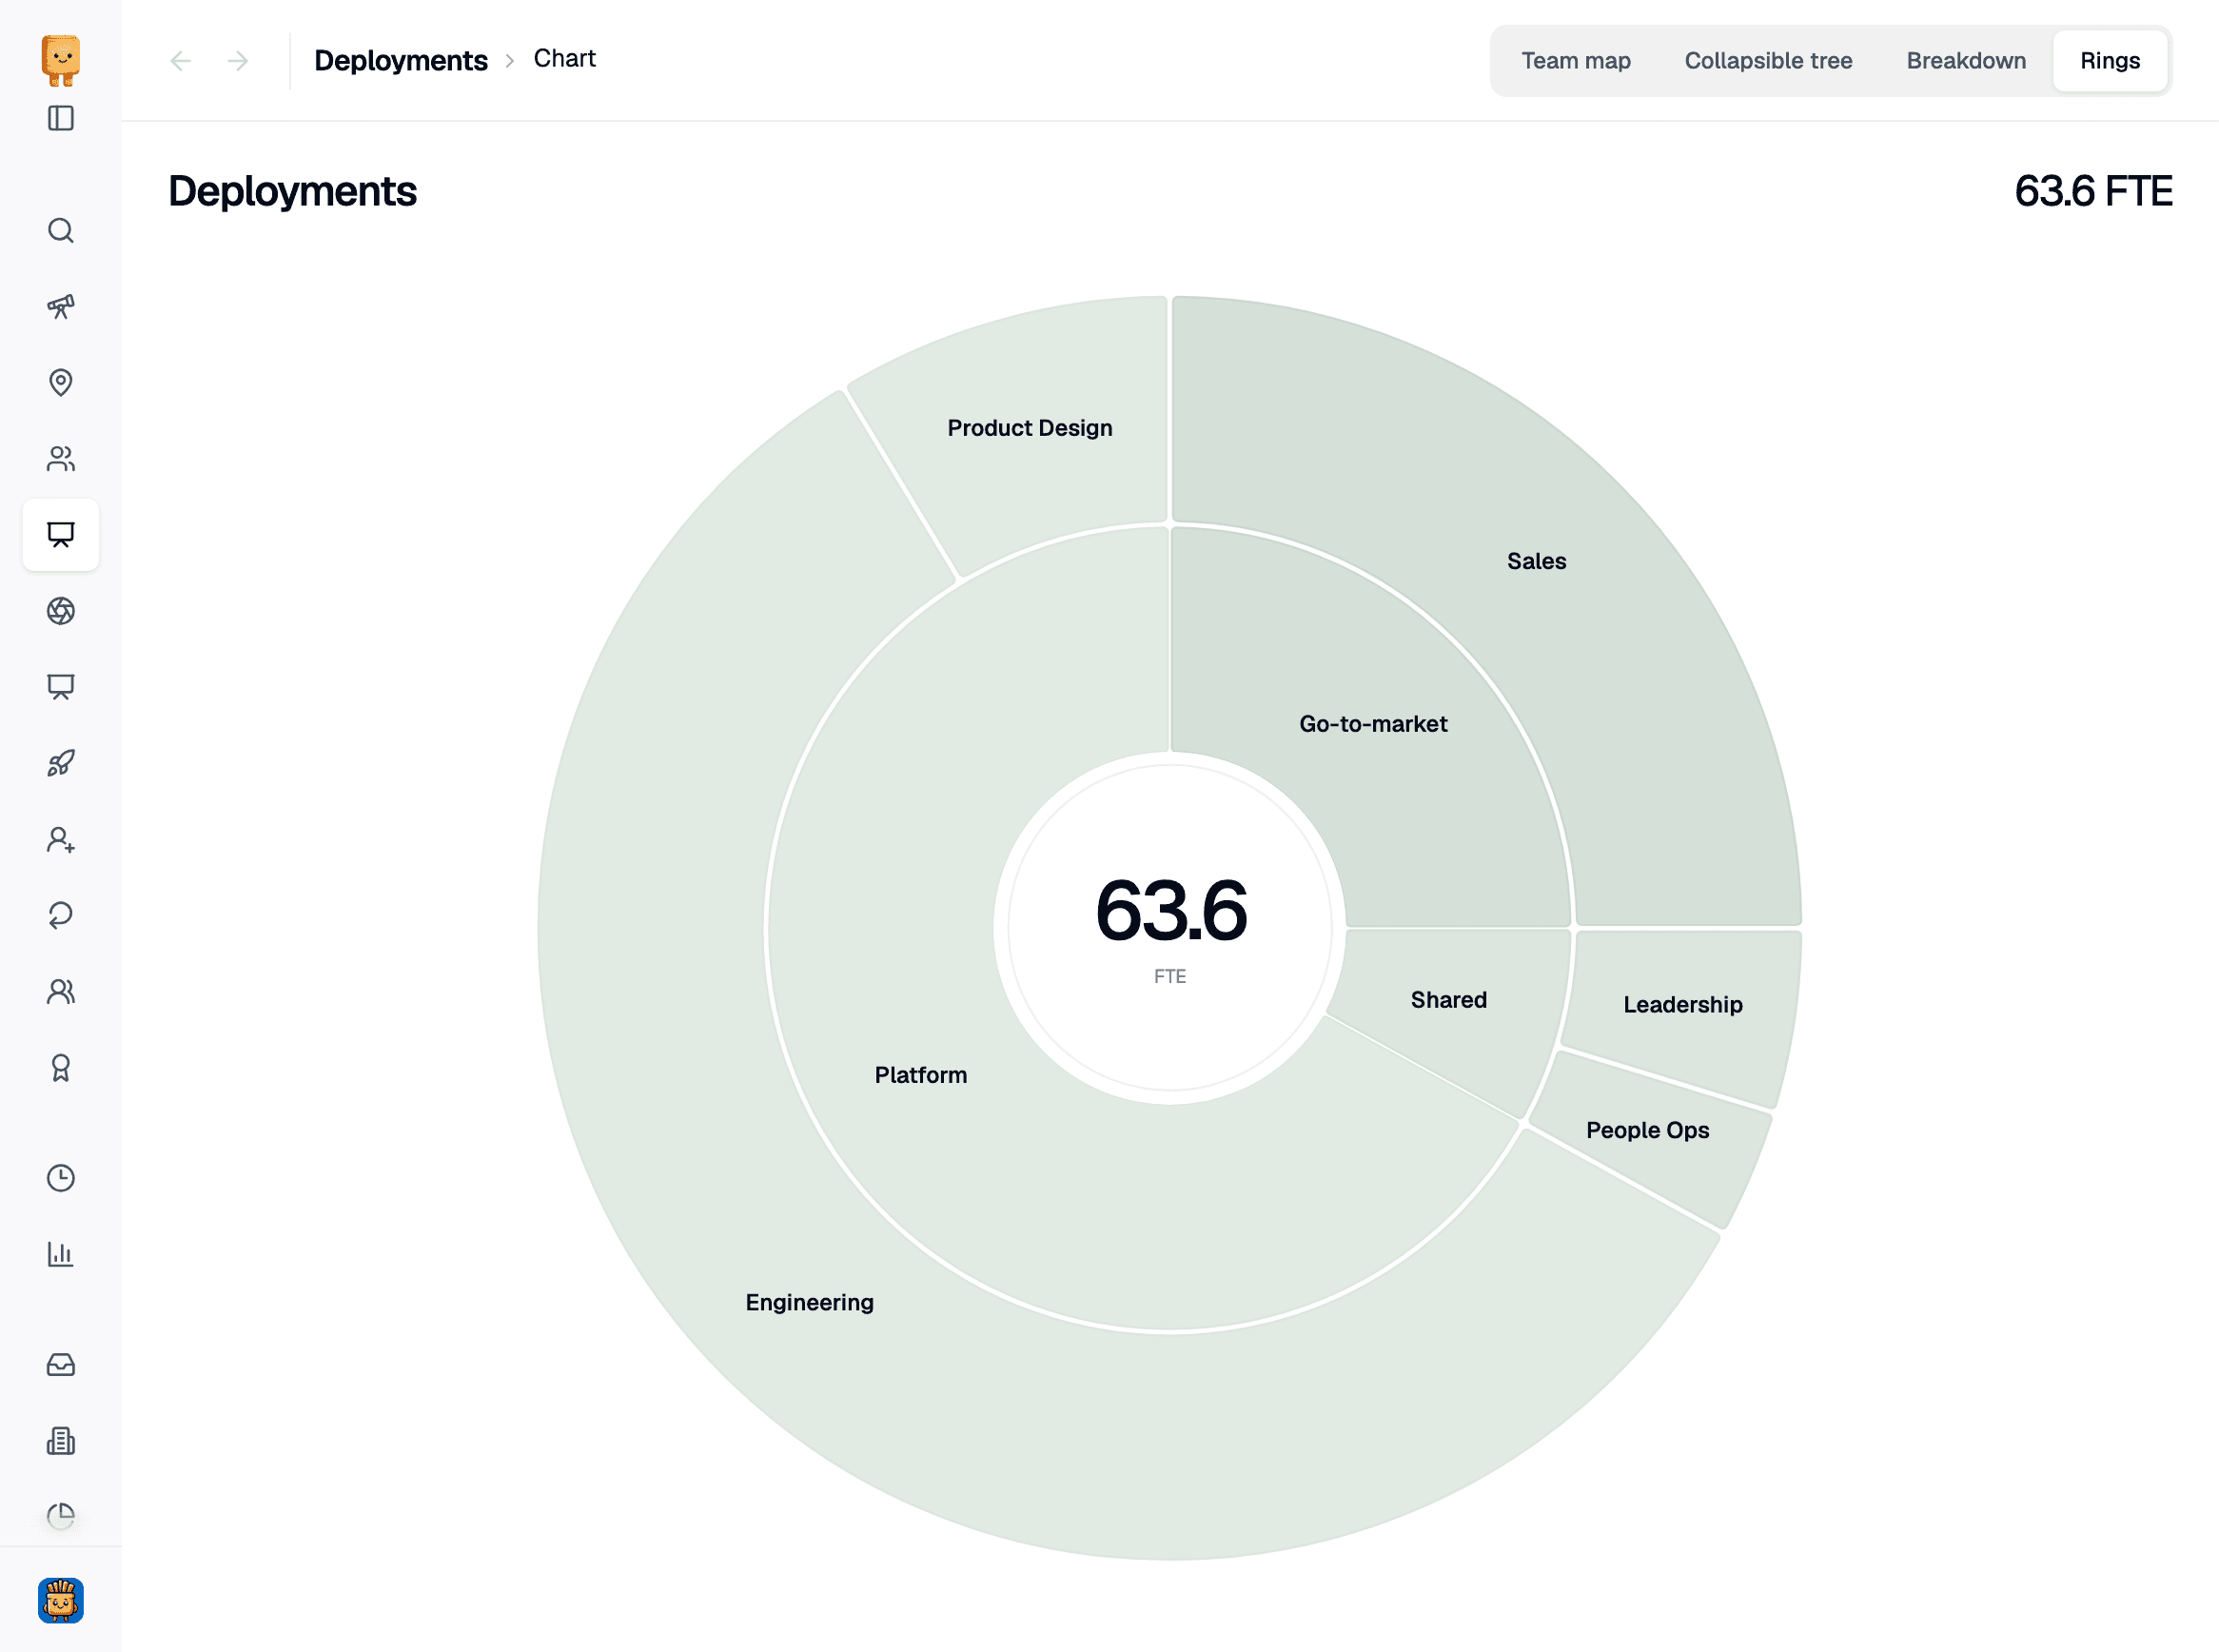Switch to the Team map view
The width and height of the screenshot is (2219, 1652).
[1575, 61]
